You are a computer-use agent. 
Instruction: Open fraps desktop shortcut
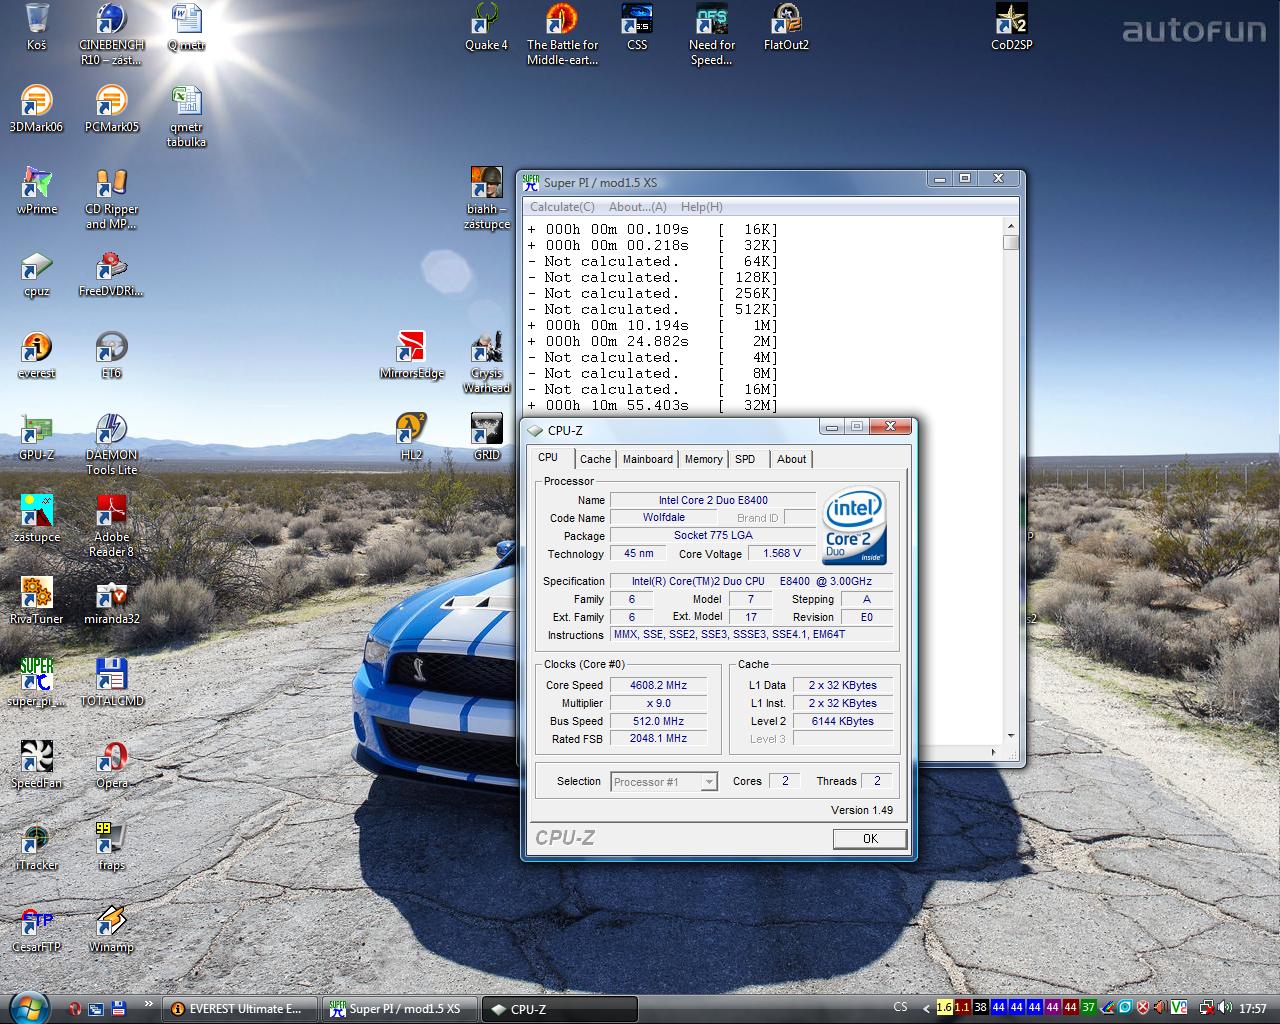click(x=111, y=846)
